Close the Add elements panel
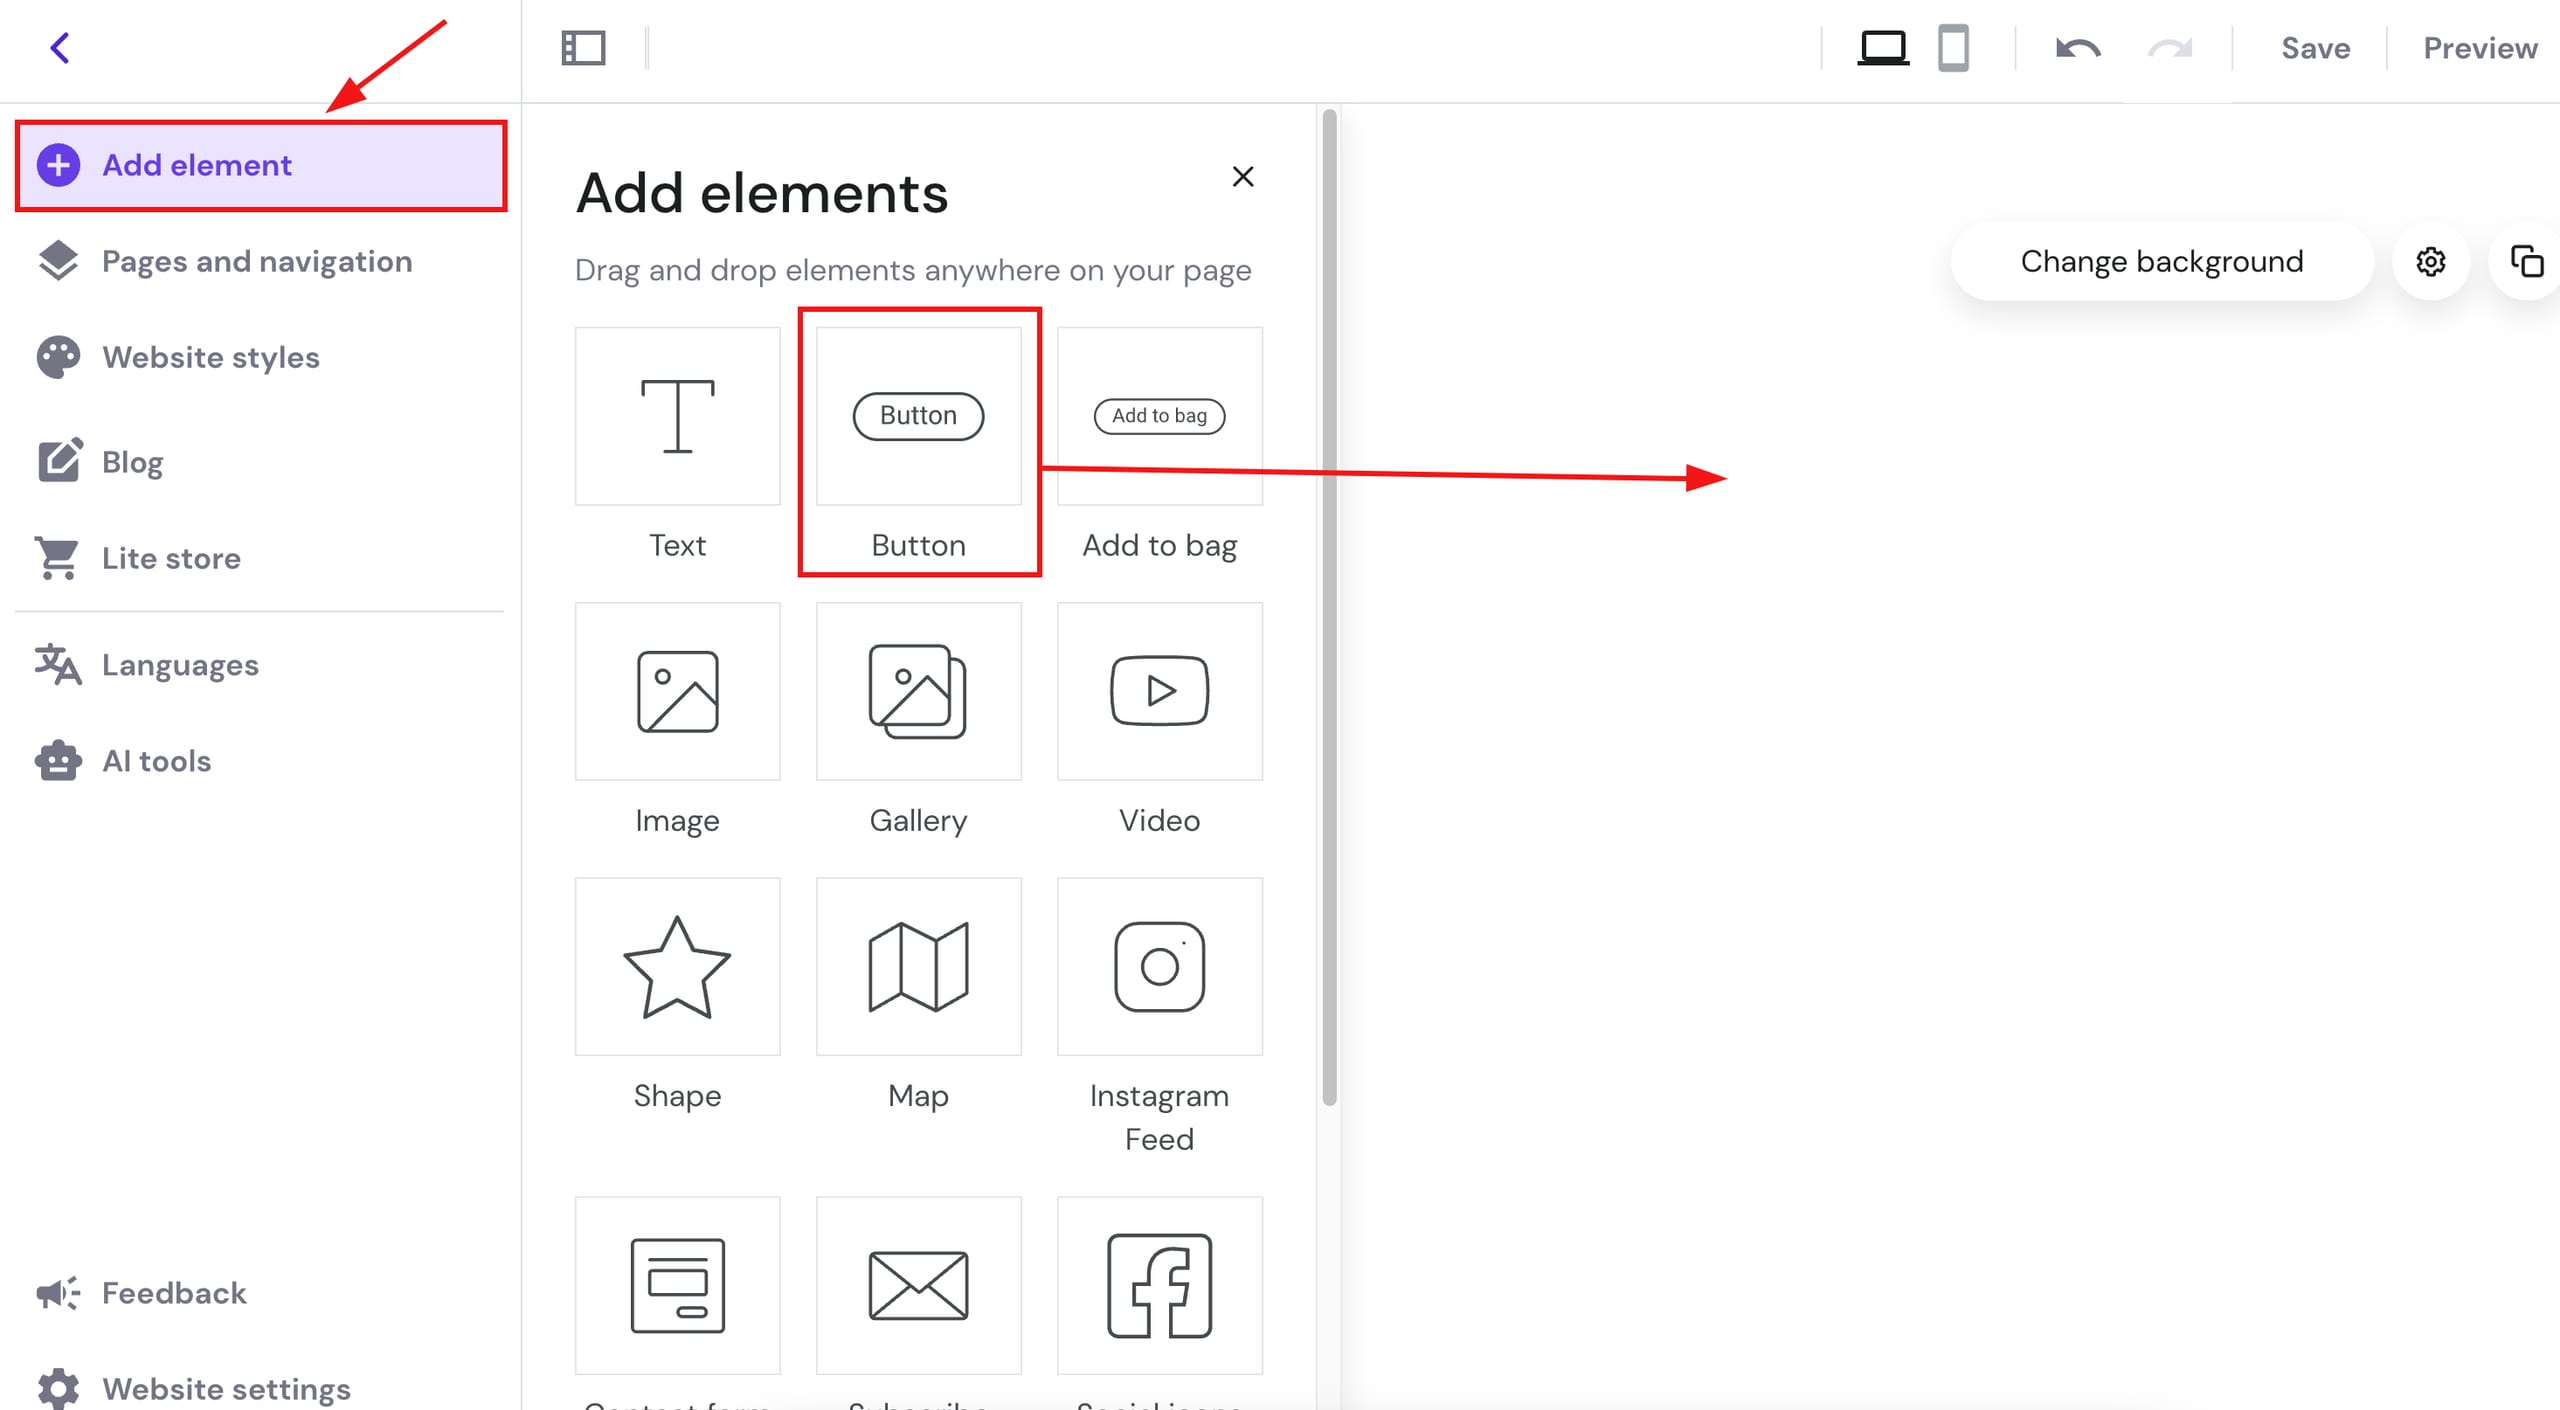The image size is (2560, 1410). [1243, 177]
